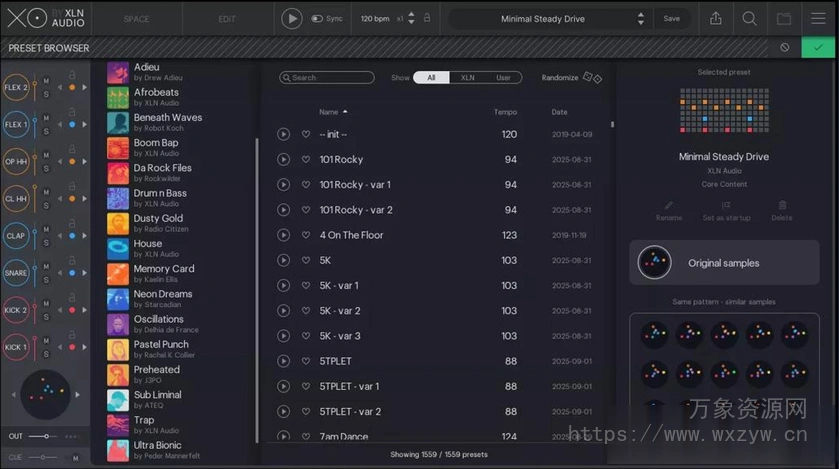This screenshot has height=469, width=839.
Task: Switch to the SPACE tab
Action: click(136, 19)
